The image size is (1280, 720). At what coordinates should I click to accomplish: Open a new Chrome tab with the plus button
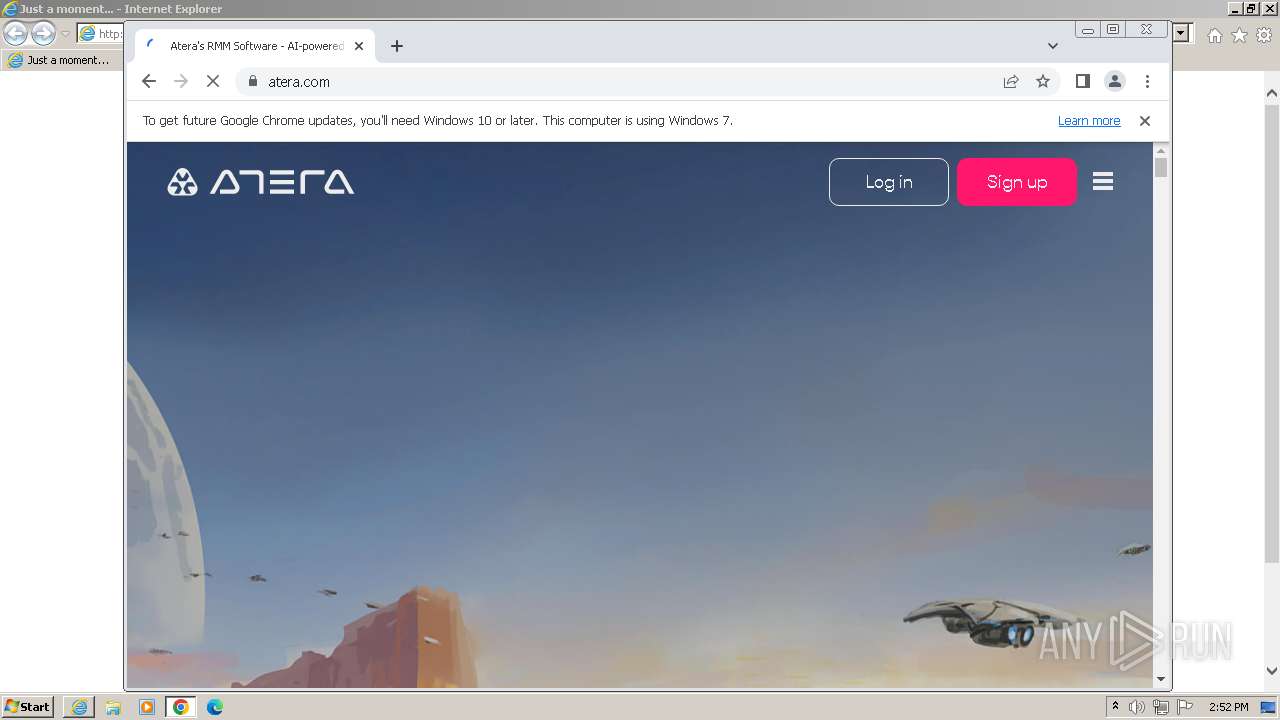pos(397,46)
